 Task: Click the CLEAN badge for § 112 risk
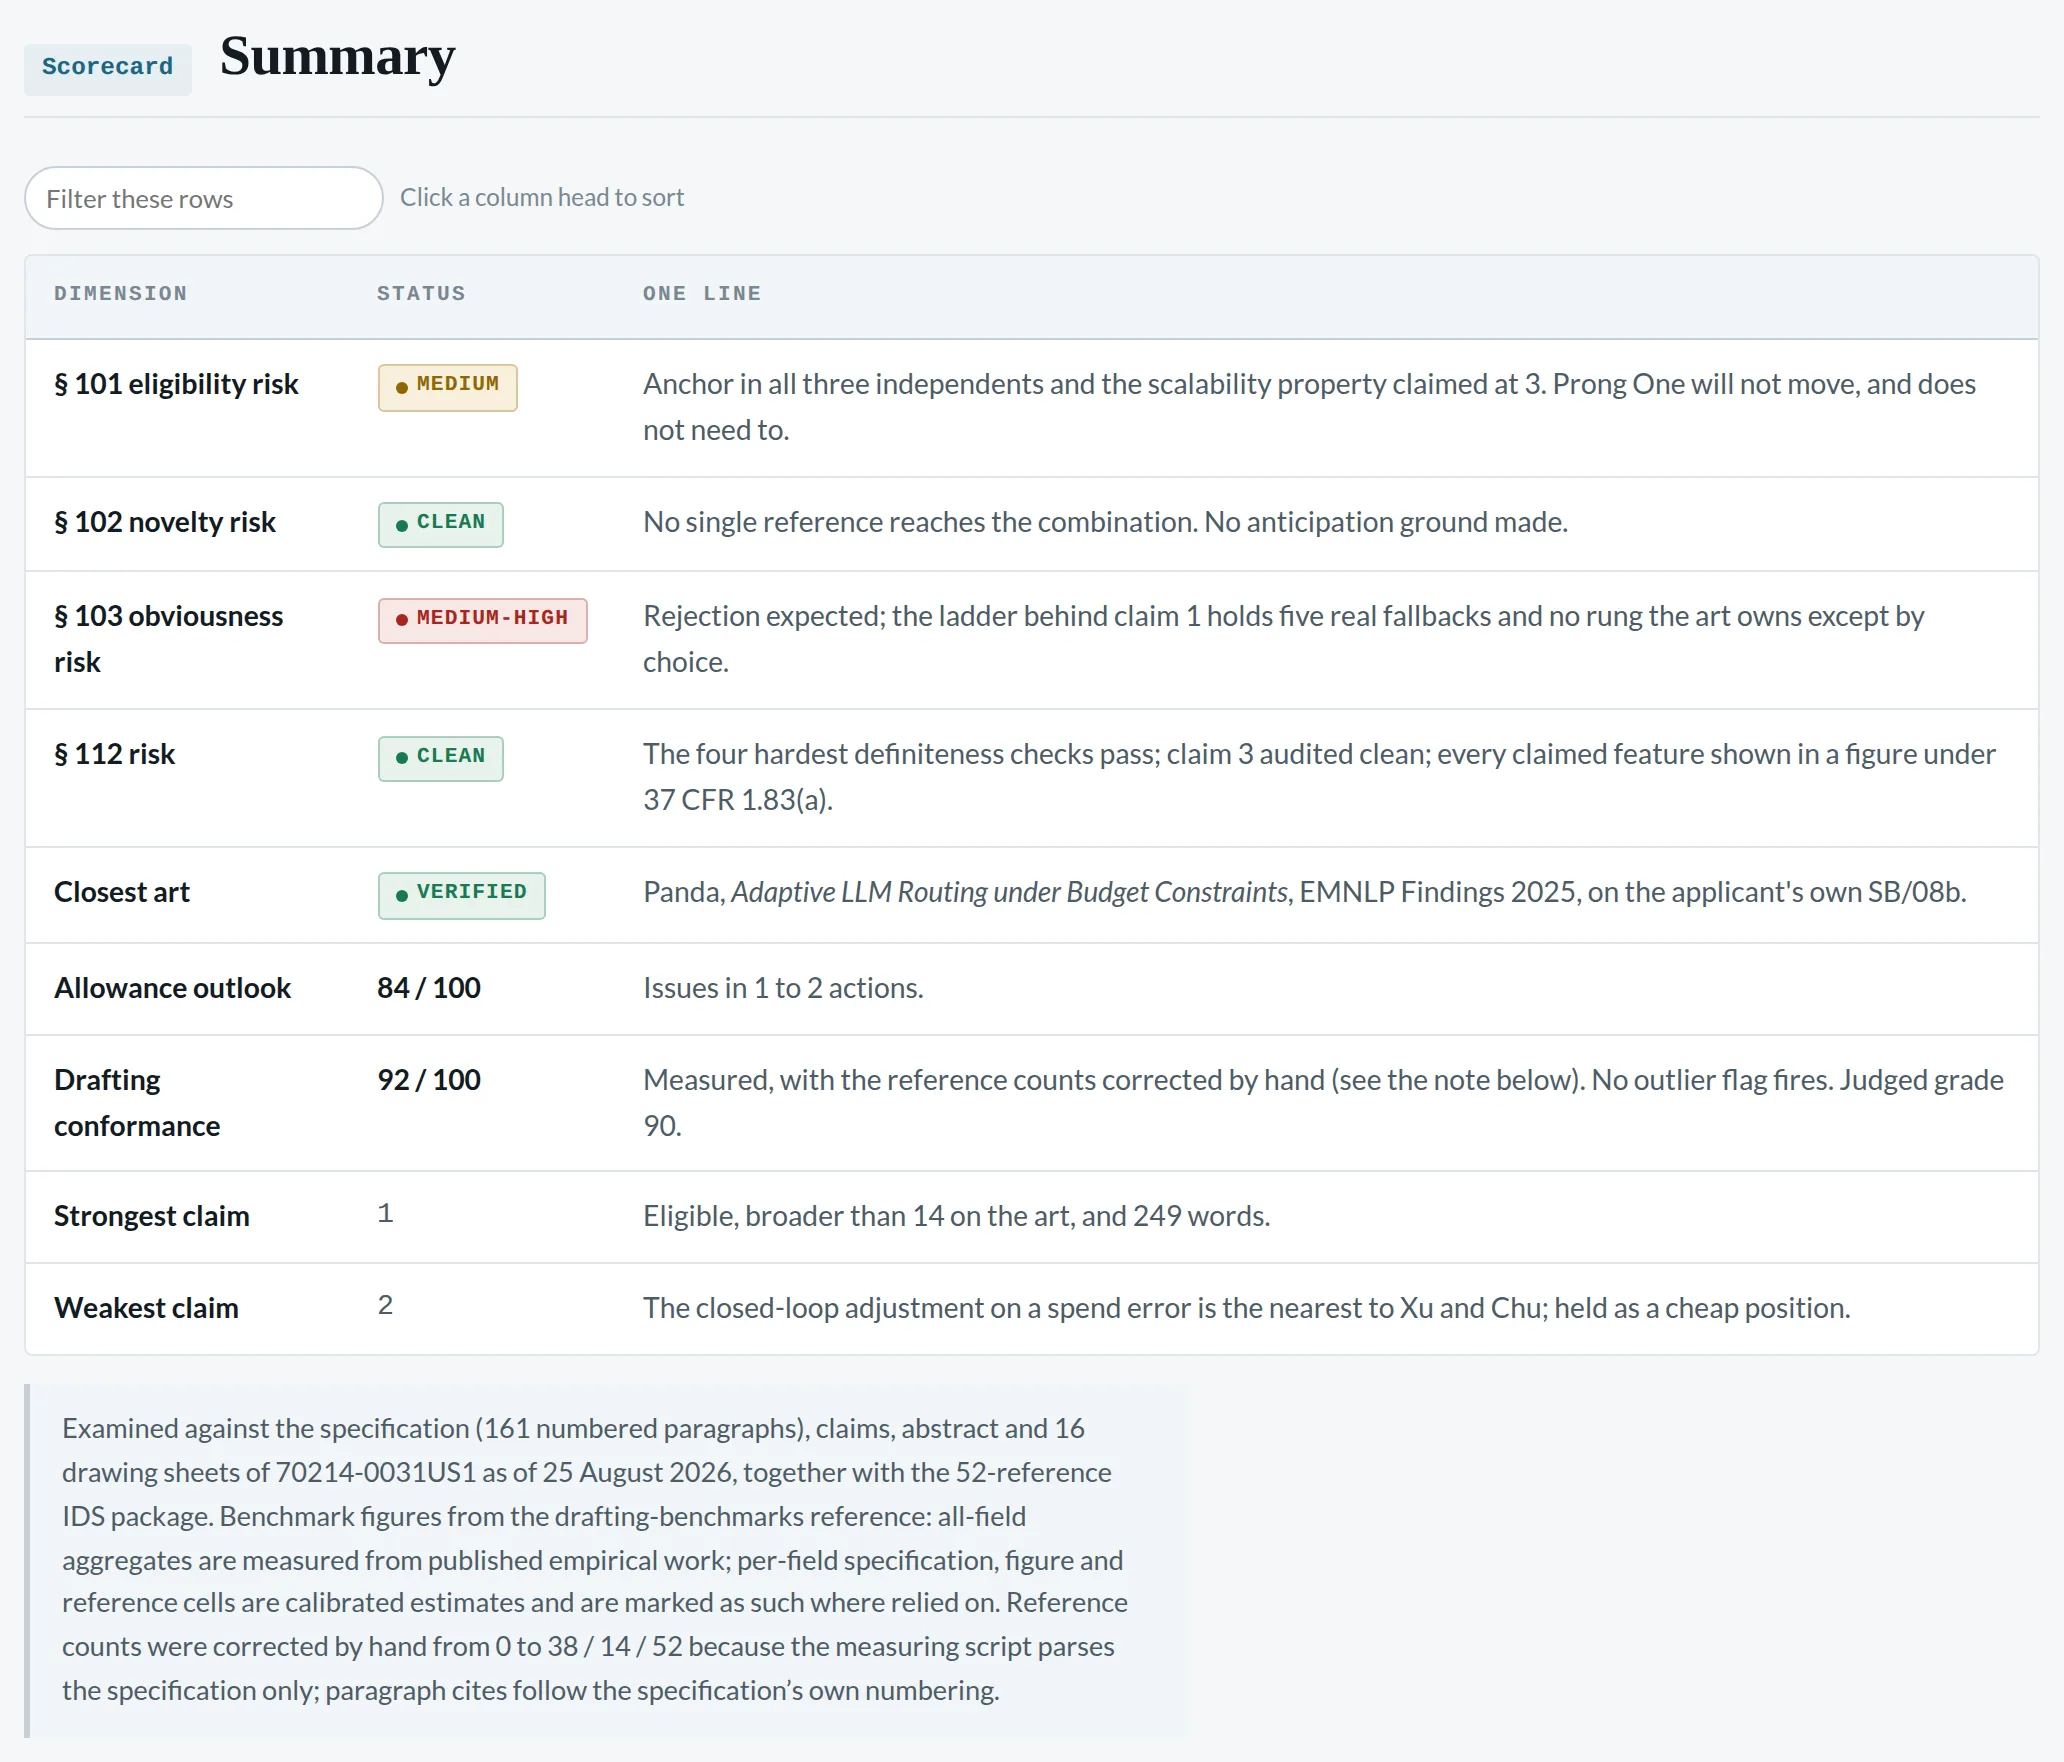pyautogui.click(x=441, y=758)
